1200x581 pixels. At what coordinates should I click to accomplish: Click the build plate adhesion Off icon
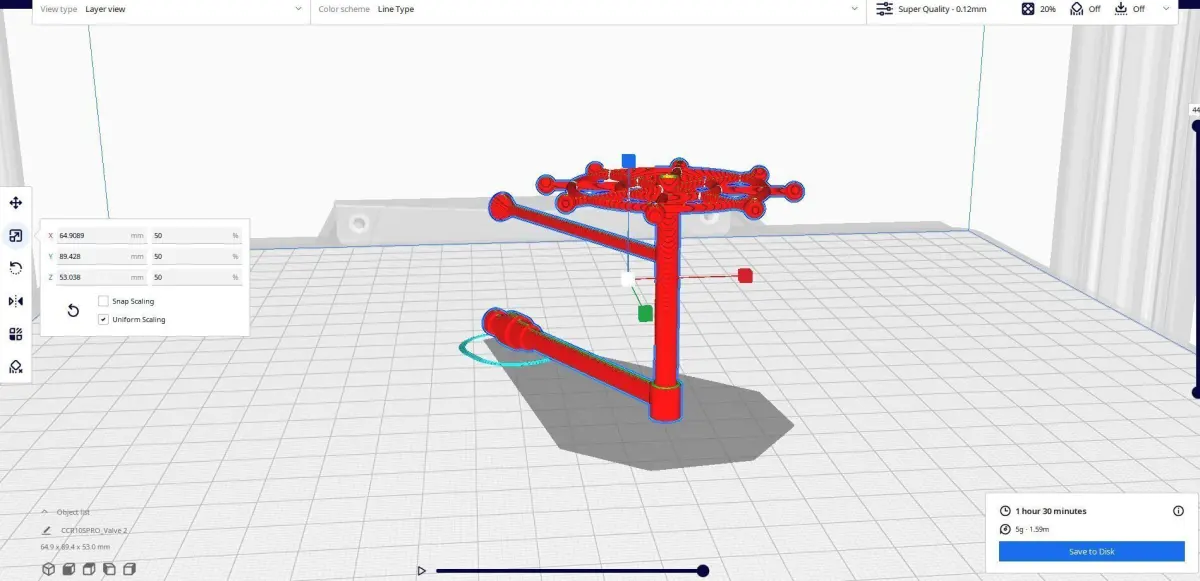click(1121, 9)
